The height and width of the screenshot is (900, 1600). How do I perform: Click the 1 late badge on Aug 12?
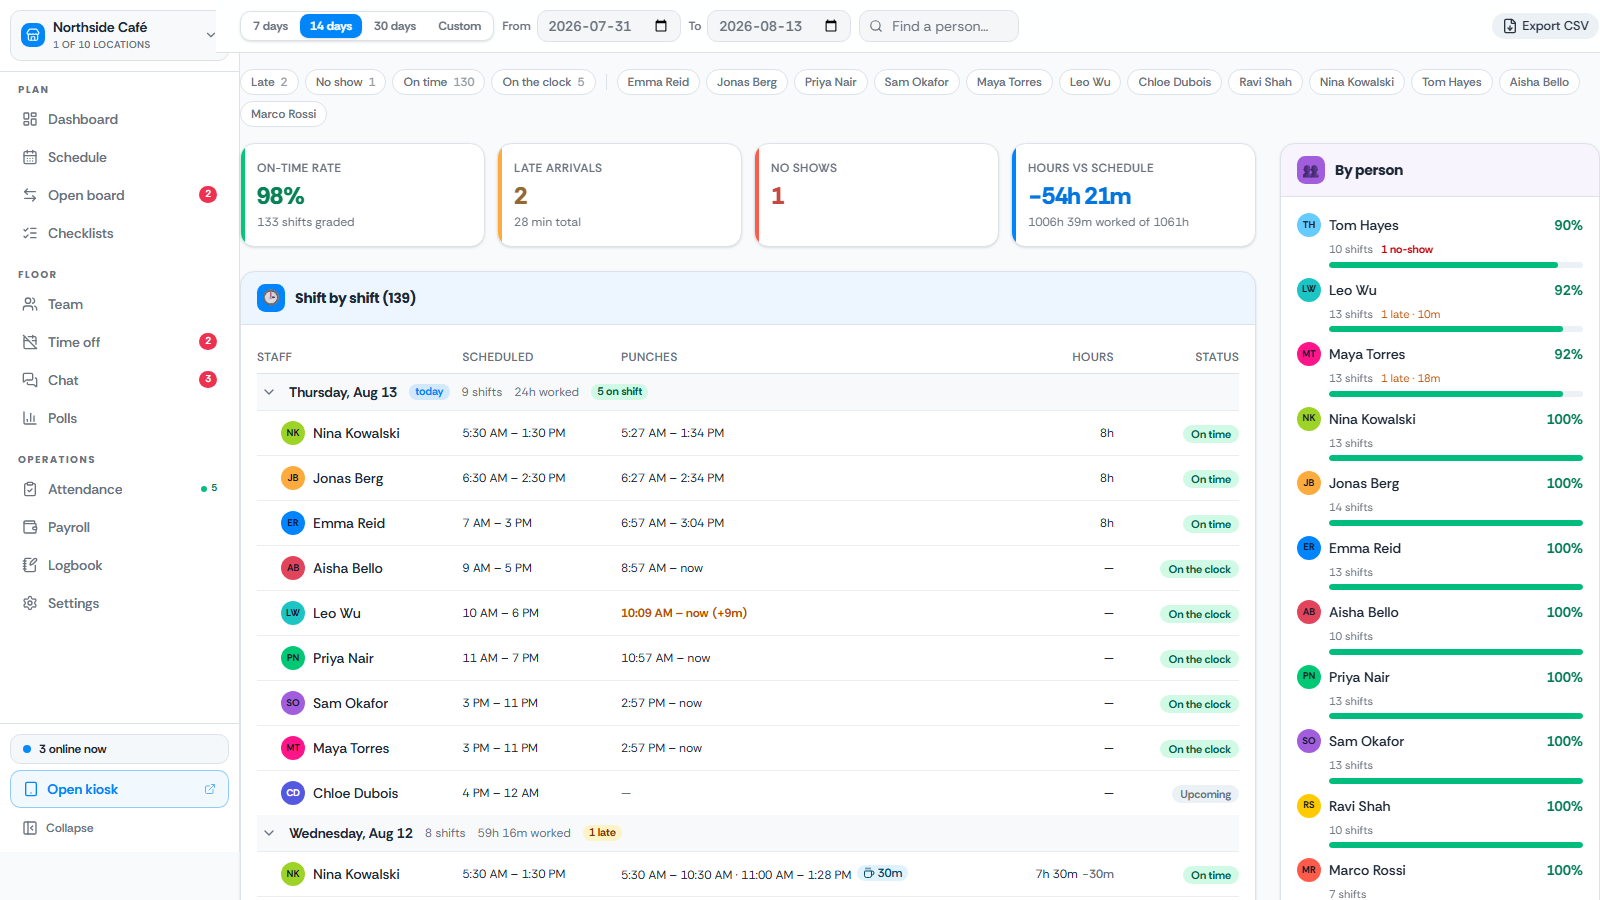click(603, 833)
